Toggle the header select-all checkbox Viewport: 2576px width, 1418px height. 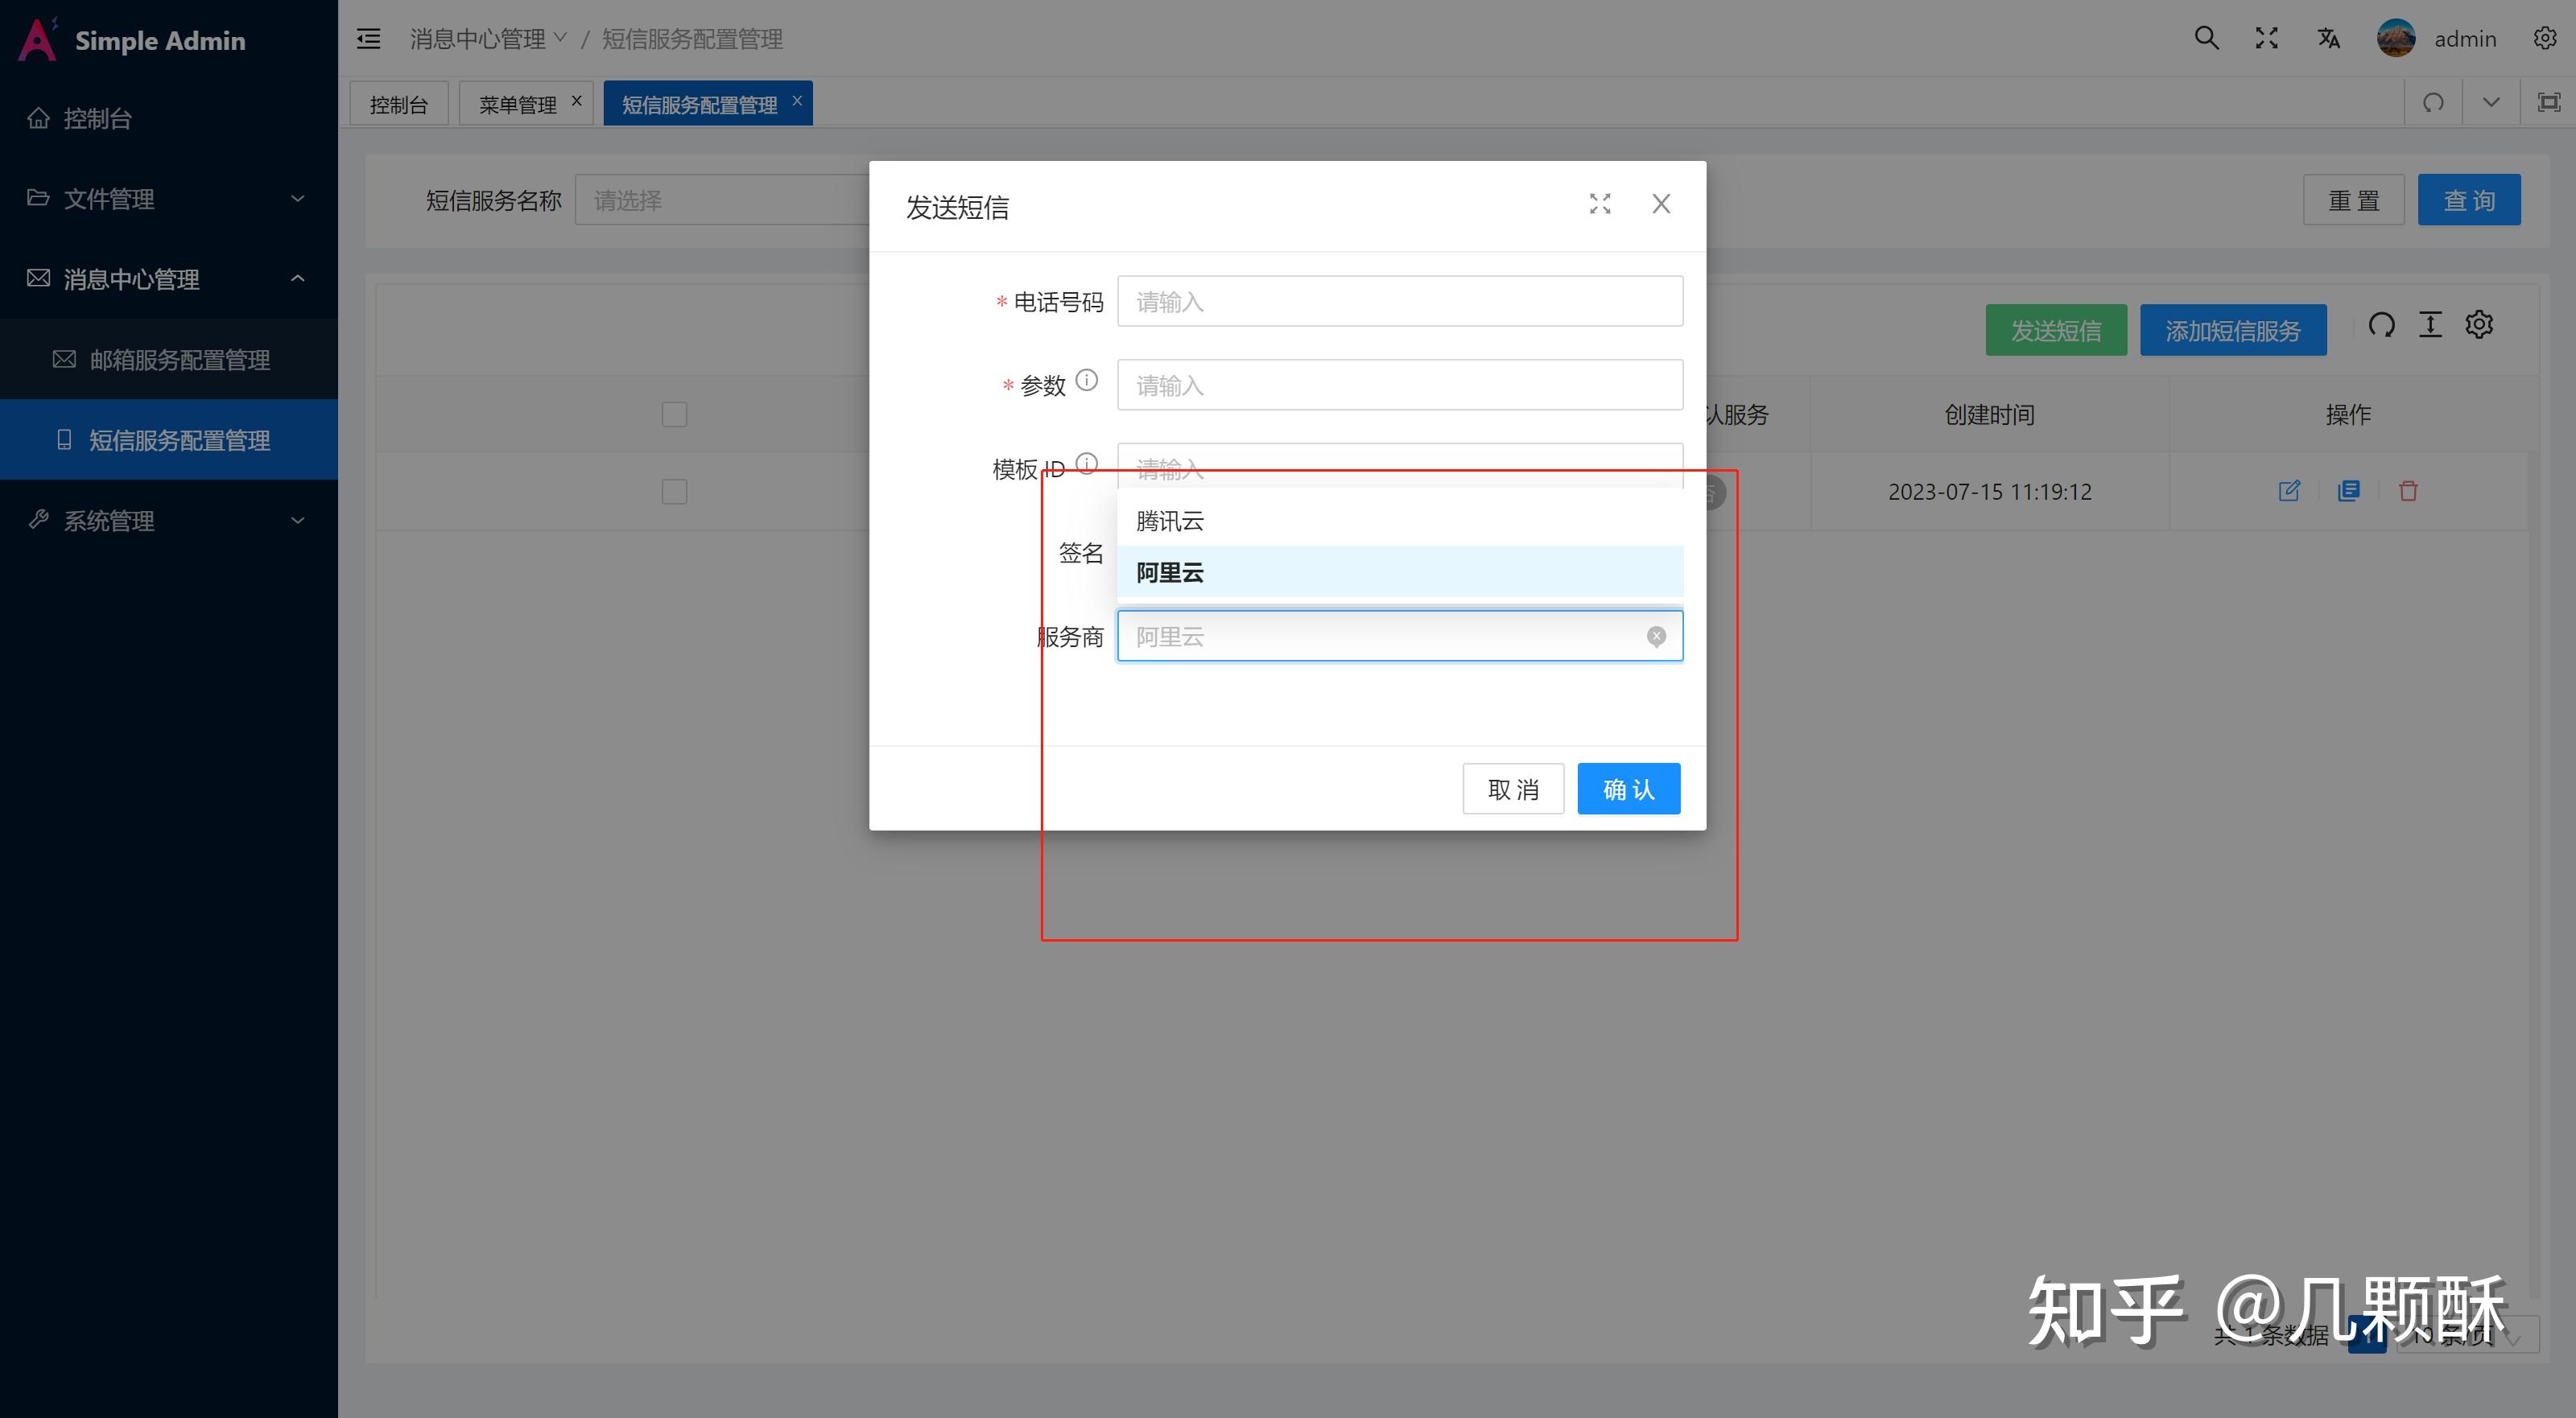pyautogui.click(x=674, y=413)
